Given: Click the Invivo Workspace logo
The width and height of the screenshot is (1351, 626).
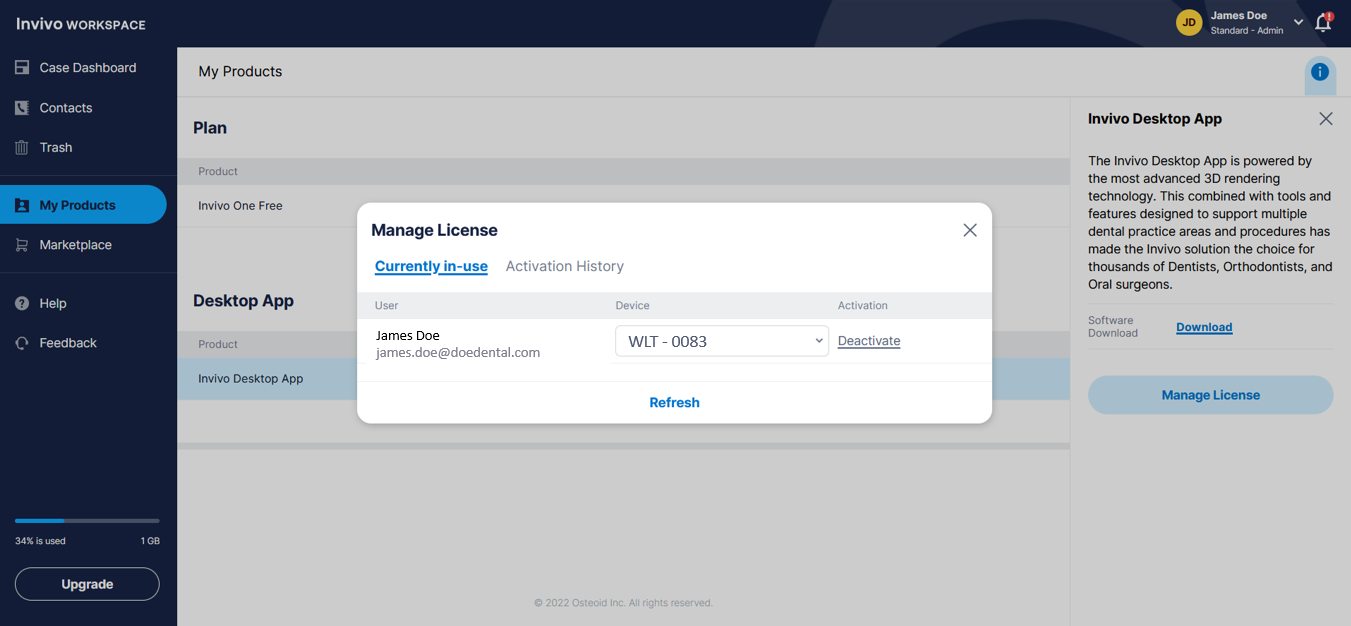Looking at the screenshot, I should (81, 24).
